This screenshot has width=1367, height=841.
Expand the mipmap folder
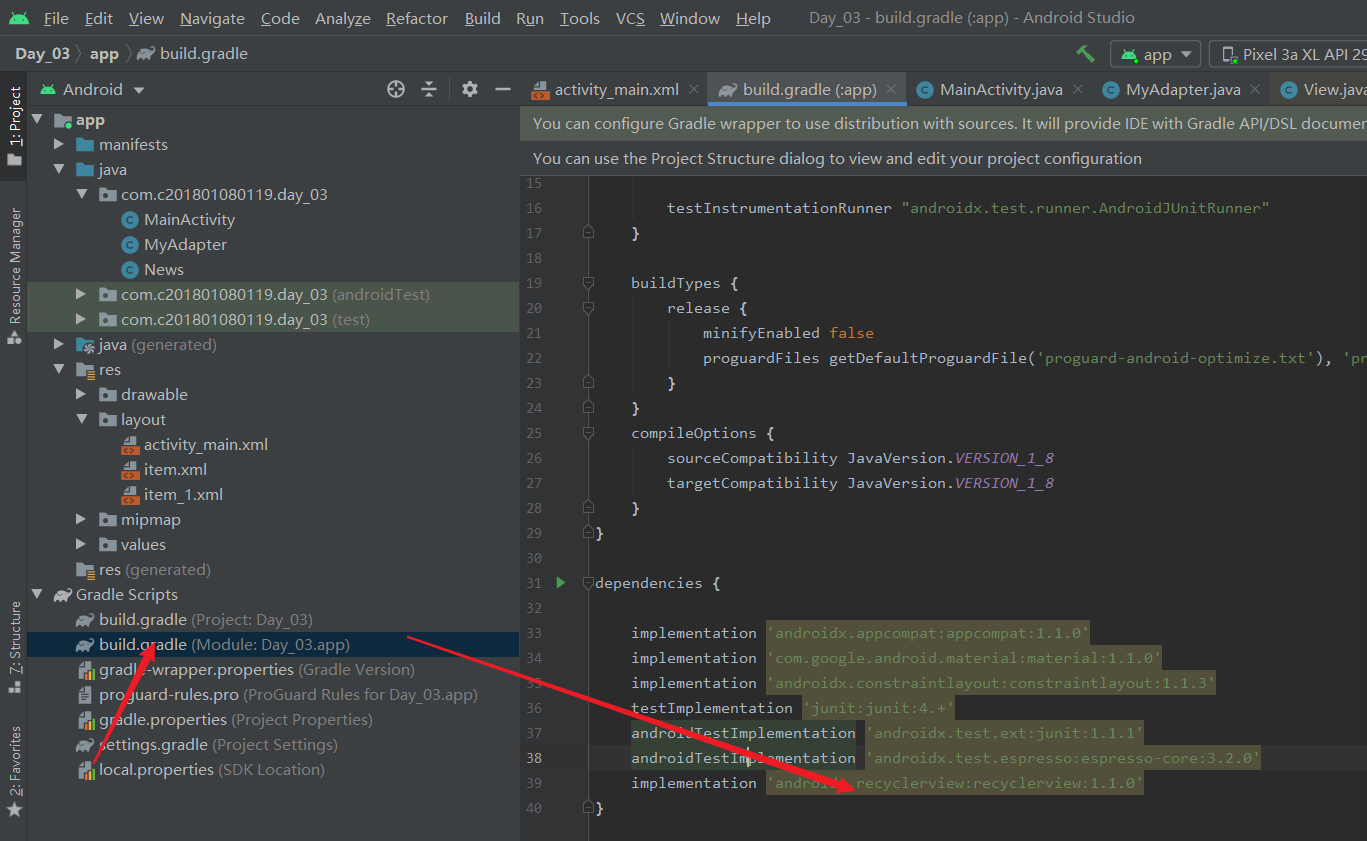(x=82, y=520)
